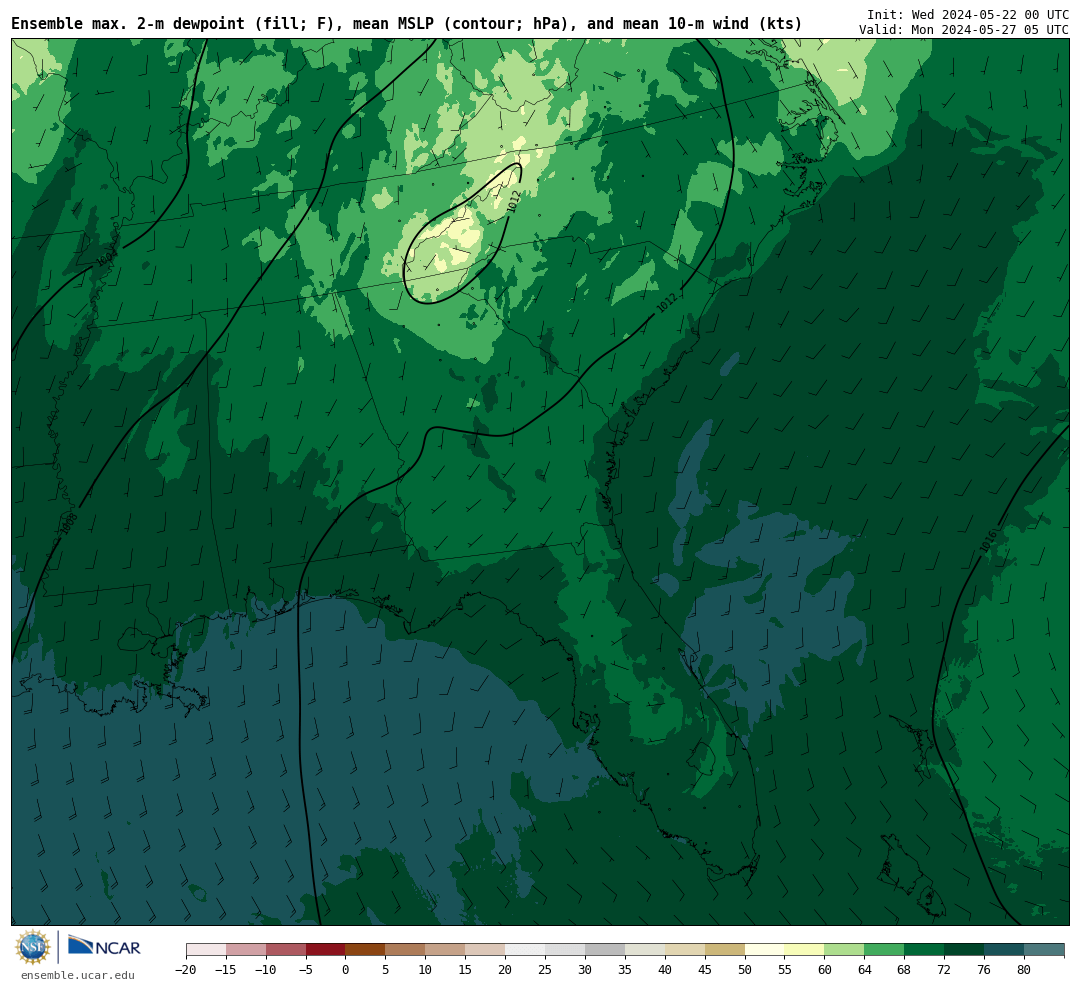
Task: Click the 40 colorbar tick label
Action: (x=665, y=970)
